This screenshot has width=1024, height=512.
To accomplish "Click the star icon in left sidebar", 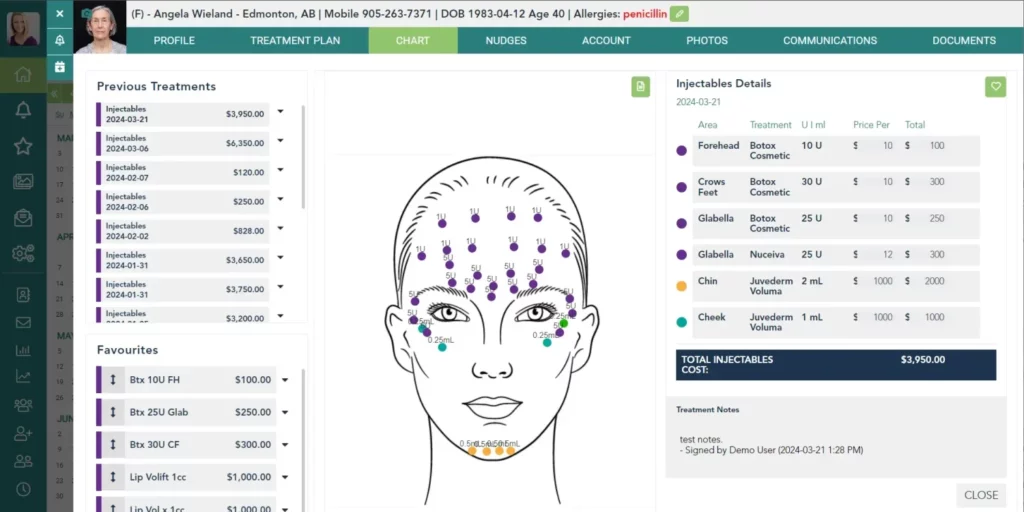I will click(23, 146).
